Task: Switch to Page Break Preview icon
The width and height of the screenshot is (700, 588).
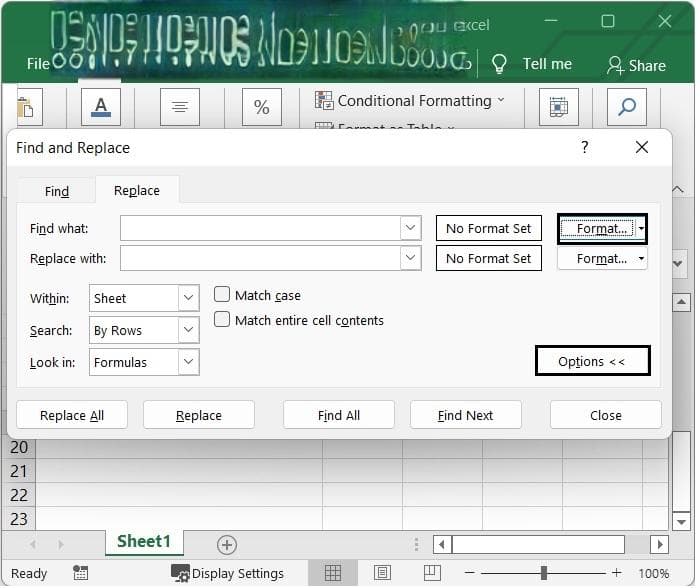Action: [432, 573]
